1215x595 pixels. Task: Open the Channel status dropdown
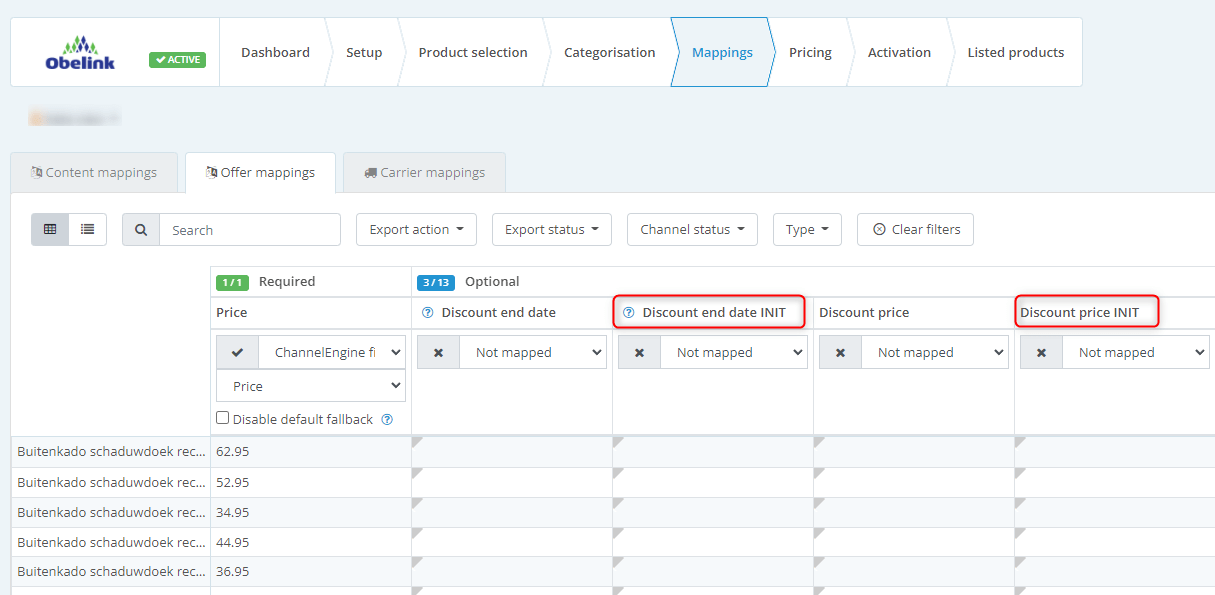tap(692, 229)
